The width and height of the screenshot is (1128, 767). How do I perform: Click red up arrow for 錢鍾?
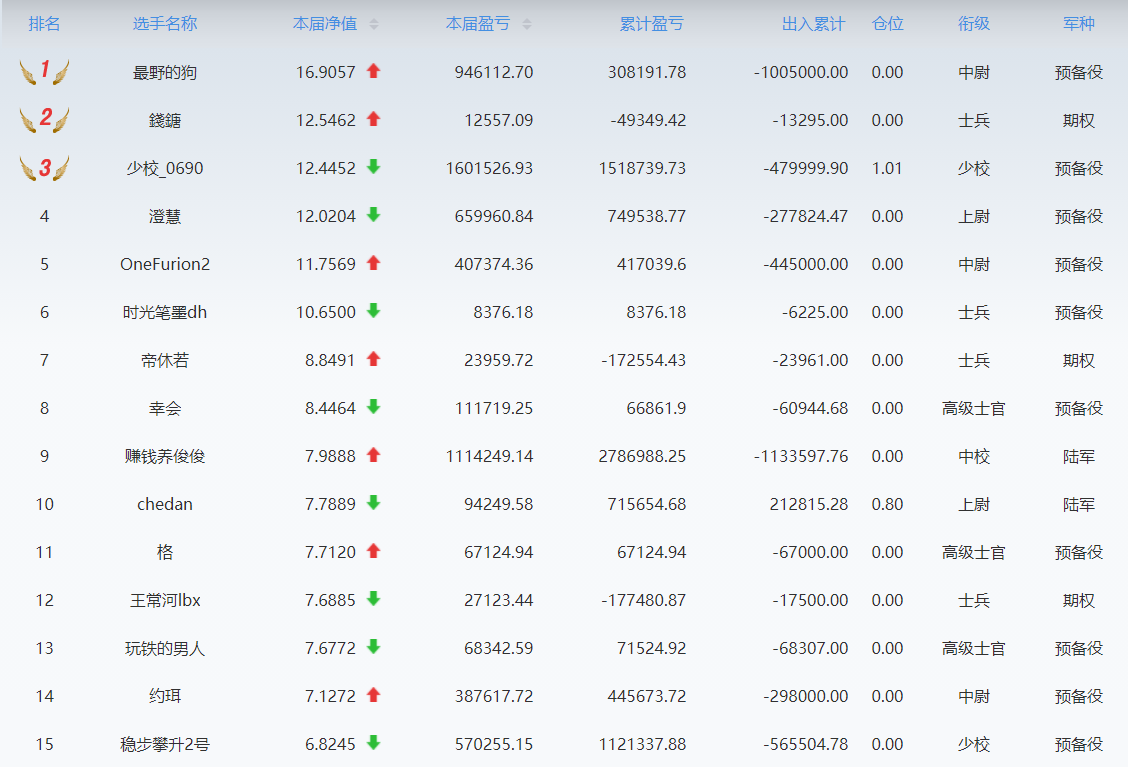(x=373, y=119)
